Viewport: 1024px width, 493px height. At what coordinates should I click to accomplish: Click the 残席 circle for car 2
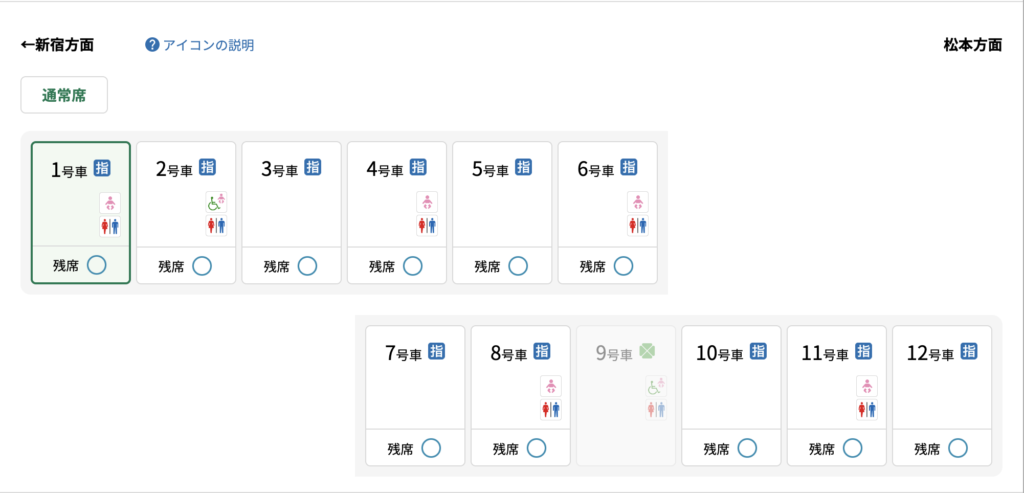click(x=202, y=266)
